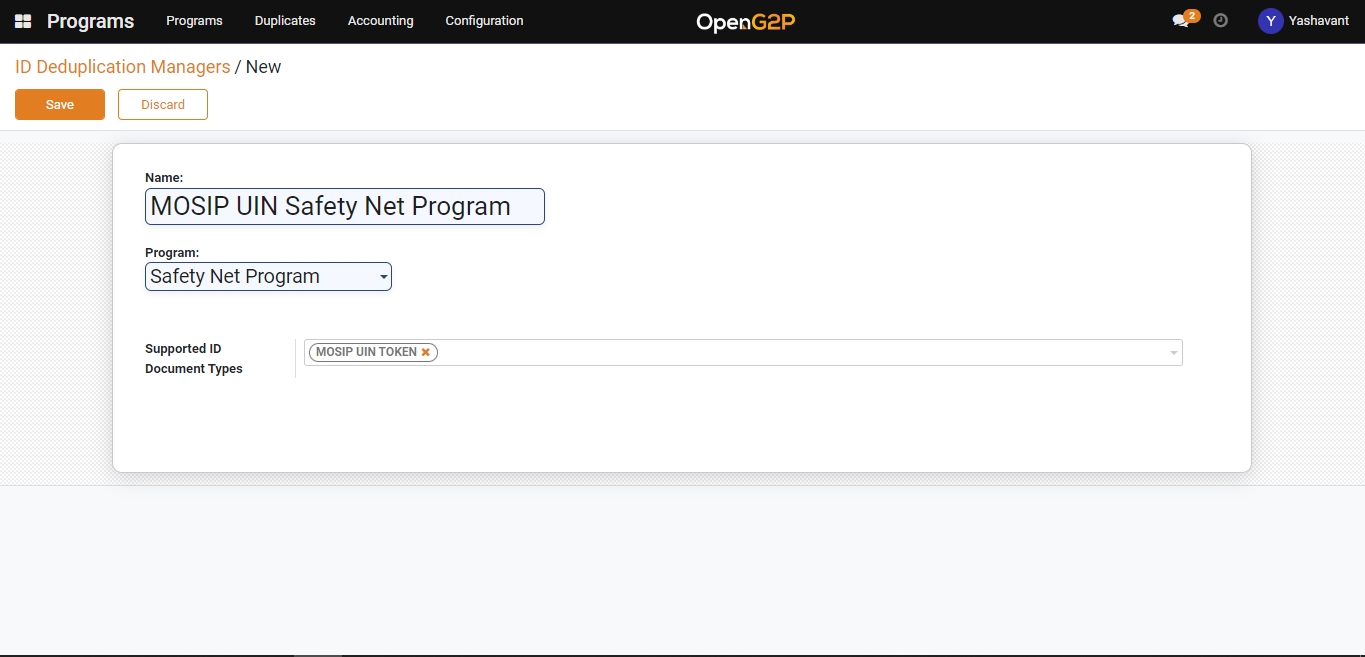
Task: Open the Configuration menu
Action: coord(484,21)
